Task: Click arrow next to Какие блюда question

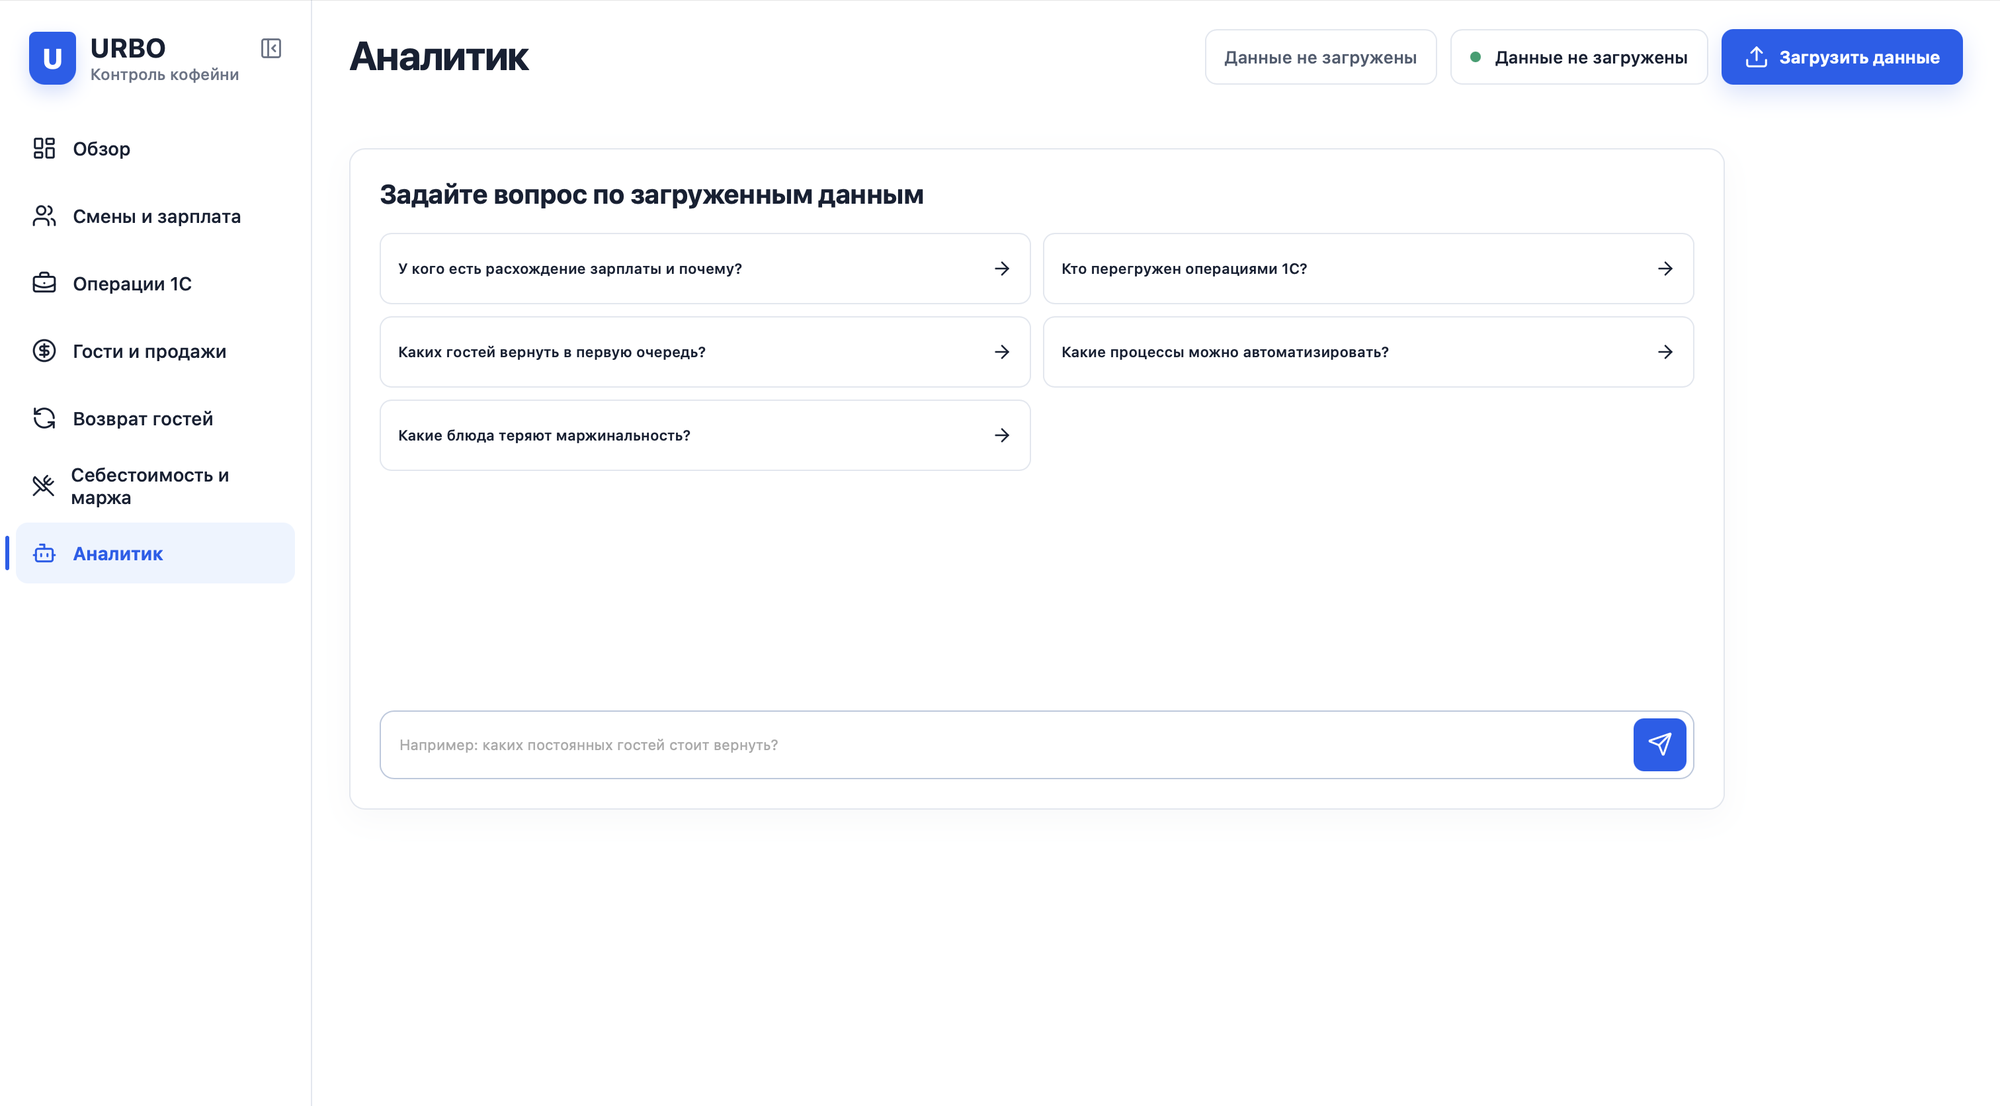Action: pyautogui.click(x=1002, y=435)
